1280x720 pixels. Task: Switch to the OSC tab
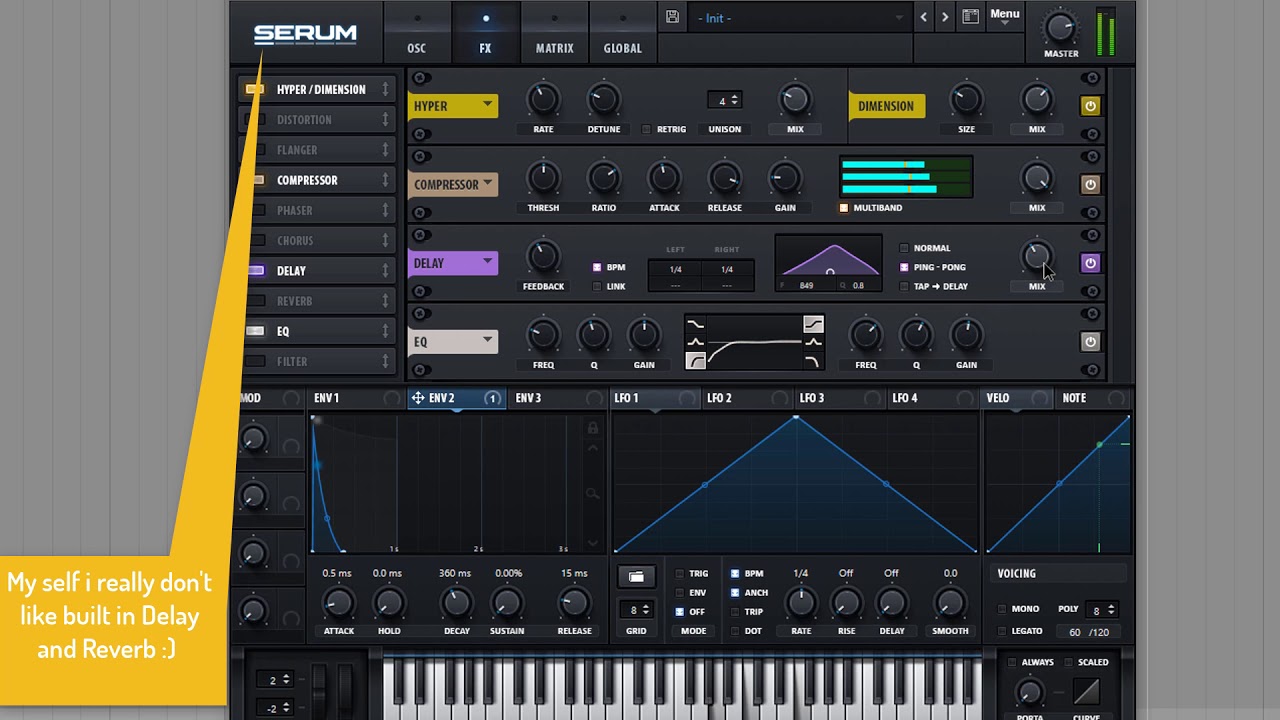click(x=416, y=33)
